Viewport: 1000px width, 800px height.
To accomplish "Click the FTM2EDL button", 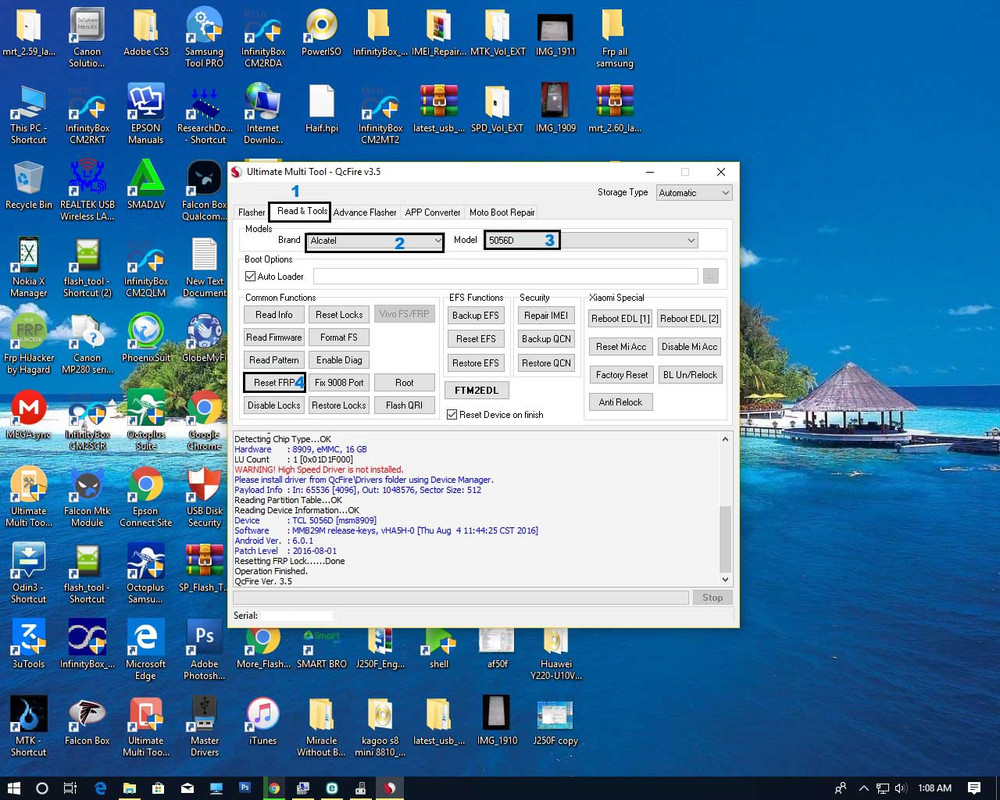I will (476, 390).
